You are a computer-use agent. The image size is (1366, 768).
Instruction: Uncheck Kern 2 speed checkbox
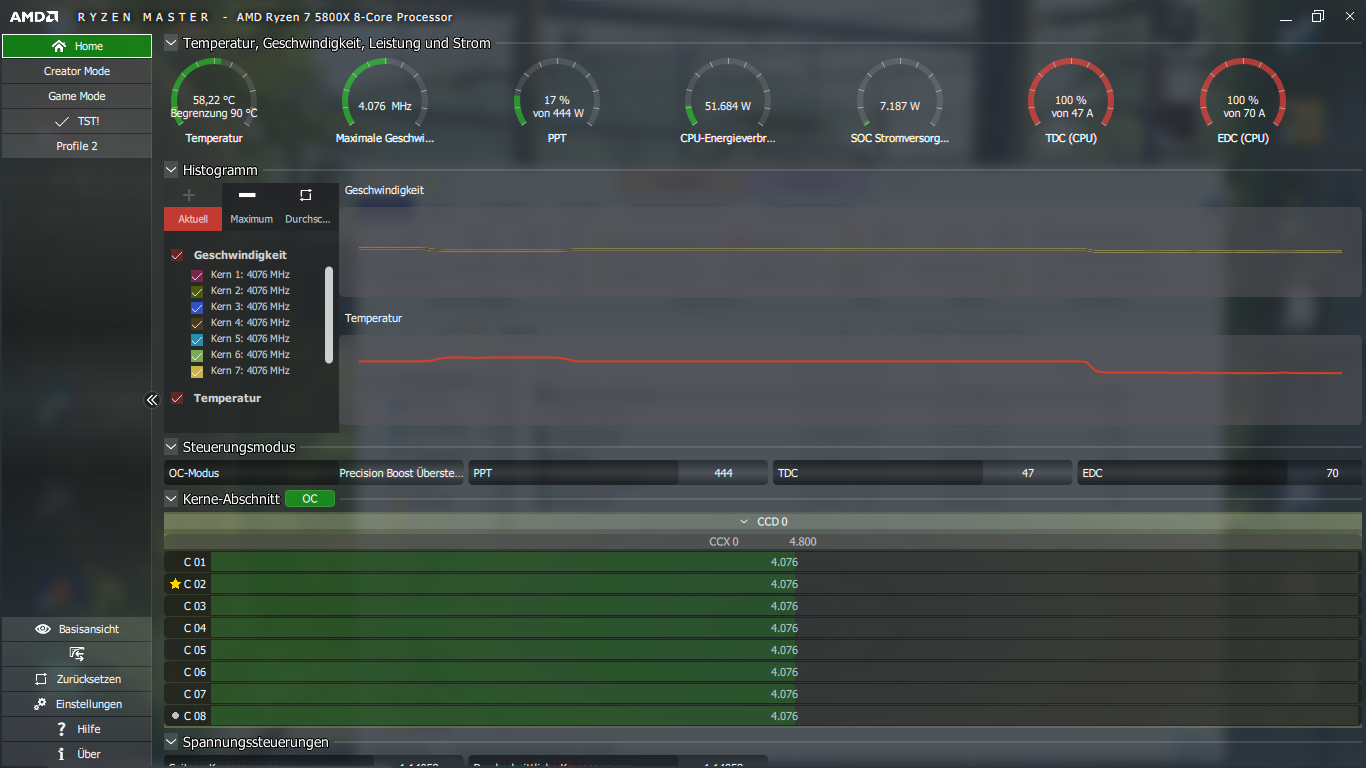(197, 291)
